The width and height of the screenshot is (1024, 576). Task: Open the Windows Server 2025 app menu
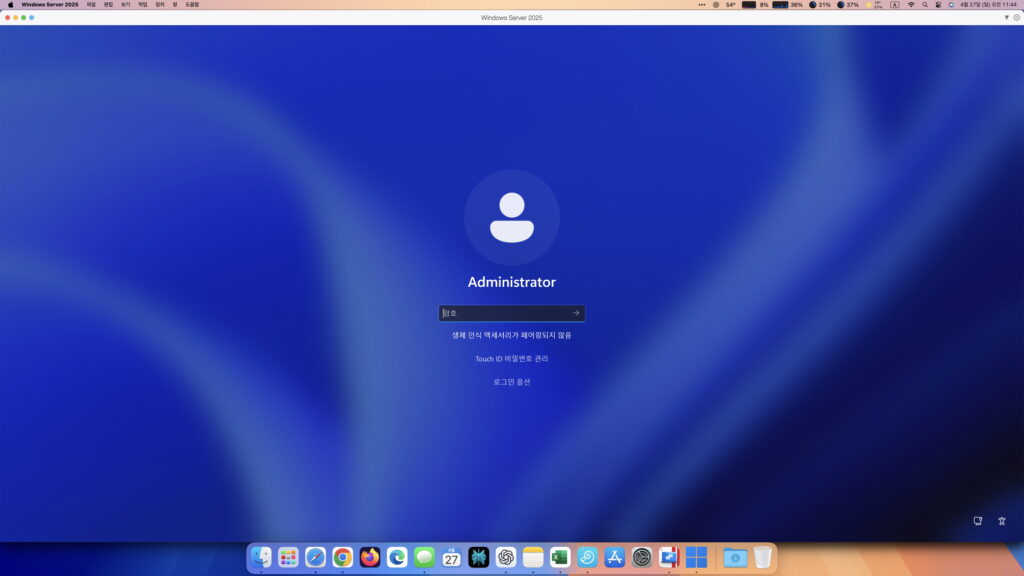[50, 5]
